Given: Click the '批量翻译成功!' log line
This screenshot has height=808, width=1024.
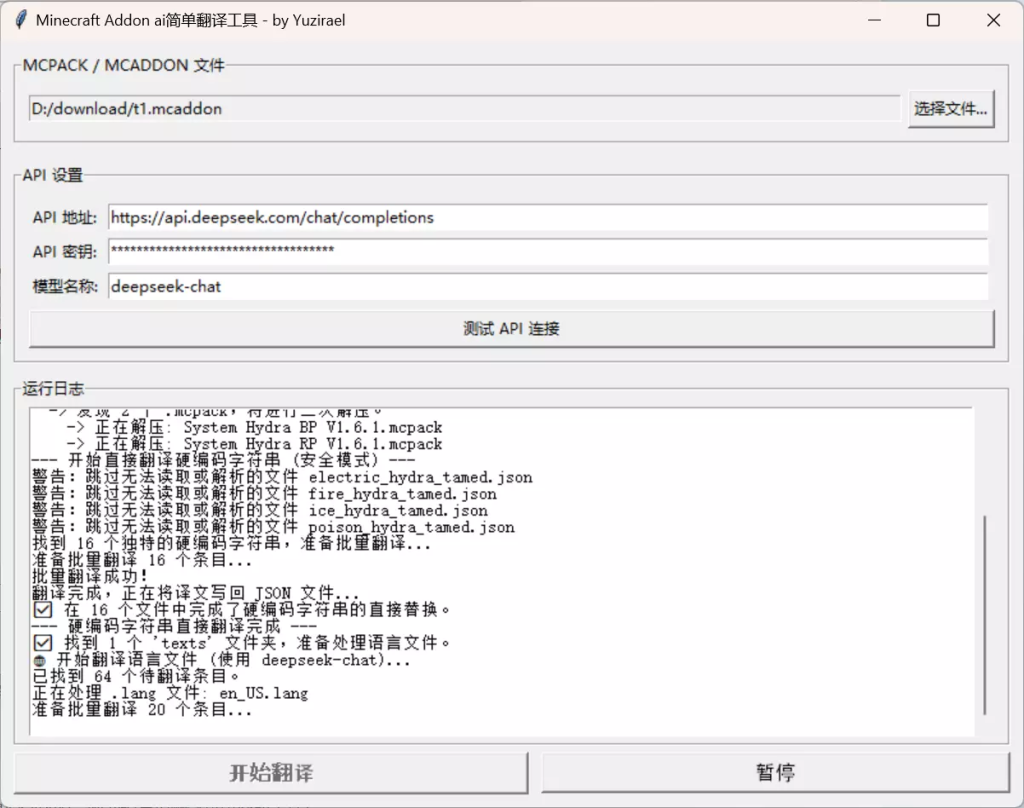Looking at the screenshot, I should click(x=90, y=576).
